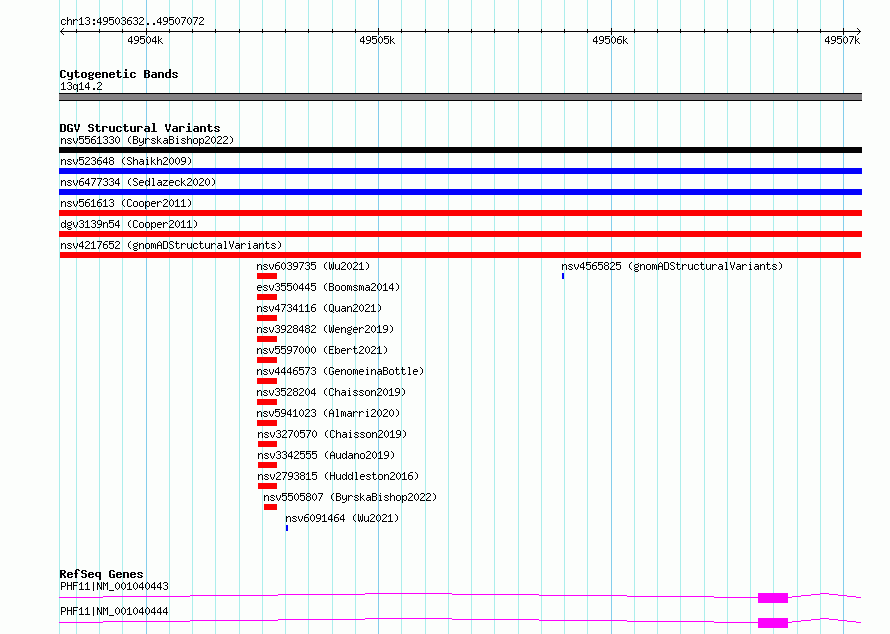Click the DGV Structural Variants track title
This screenshot has height=634, width=890.
pyautogui.click(x=140, y=128)
